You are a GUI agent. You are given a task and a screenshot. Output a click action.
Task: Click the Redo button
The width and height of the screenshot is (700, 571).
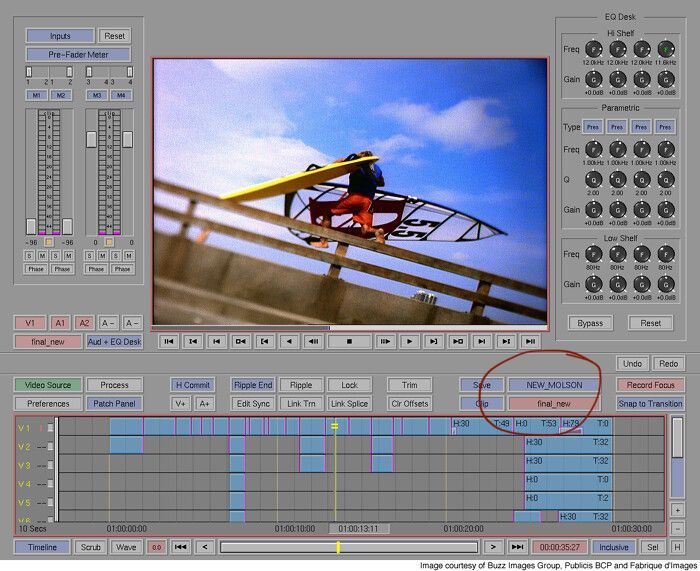click(668, 363)
